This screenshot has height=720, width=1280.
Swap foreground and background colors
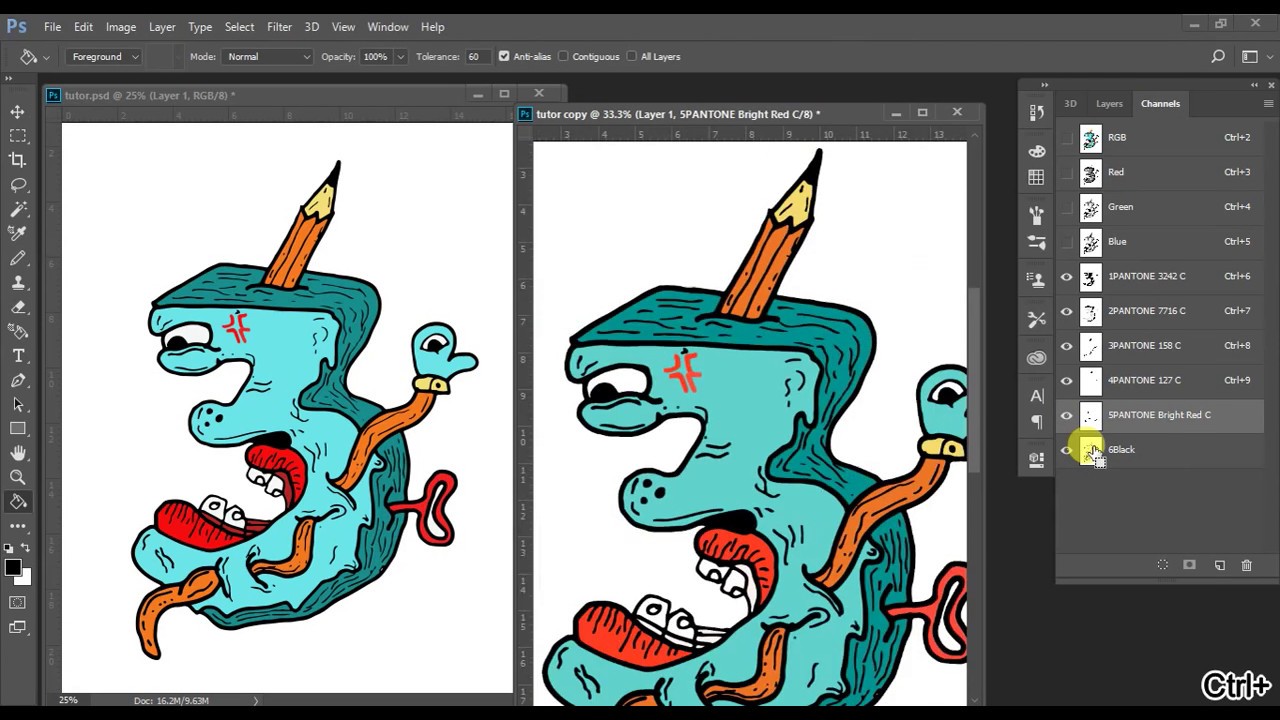[25, 549]
